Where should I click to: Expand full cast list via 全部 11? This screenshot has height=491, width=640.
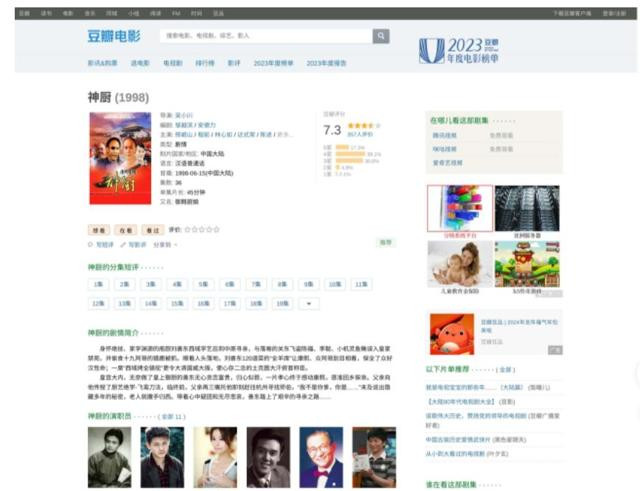tap(172, 417)
